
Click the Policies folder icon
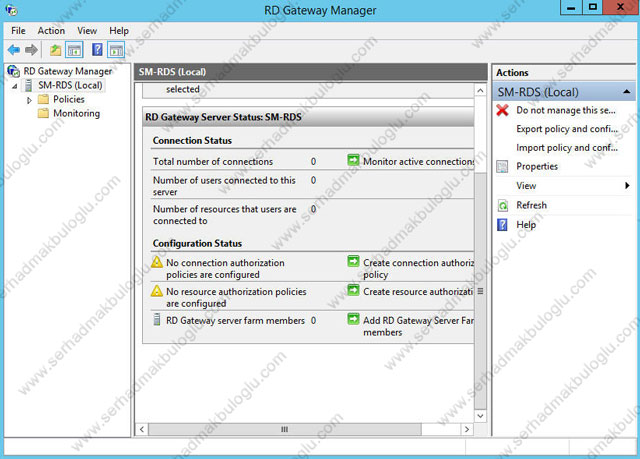(x=43, y=99)
